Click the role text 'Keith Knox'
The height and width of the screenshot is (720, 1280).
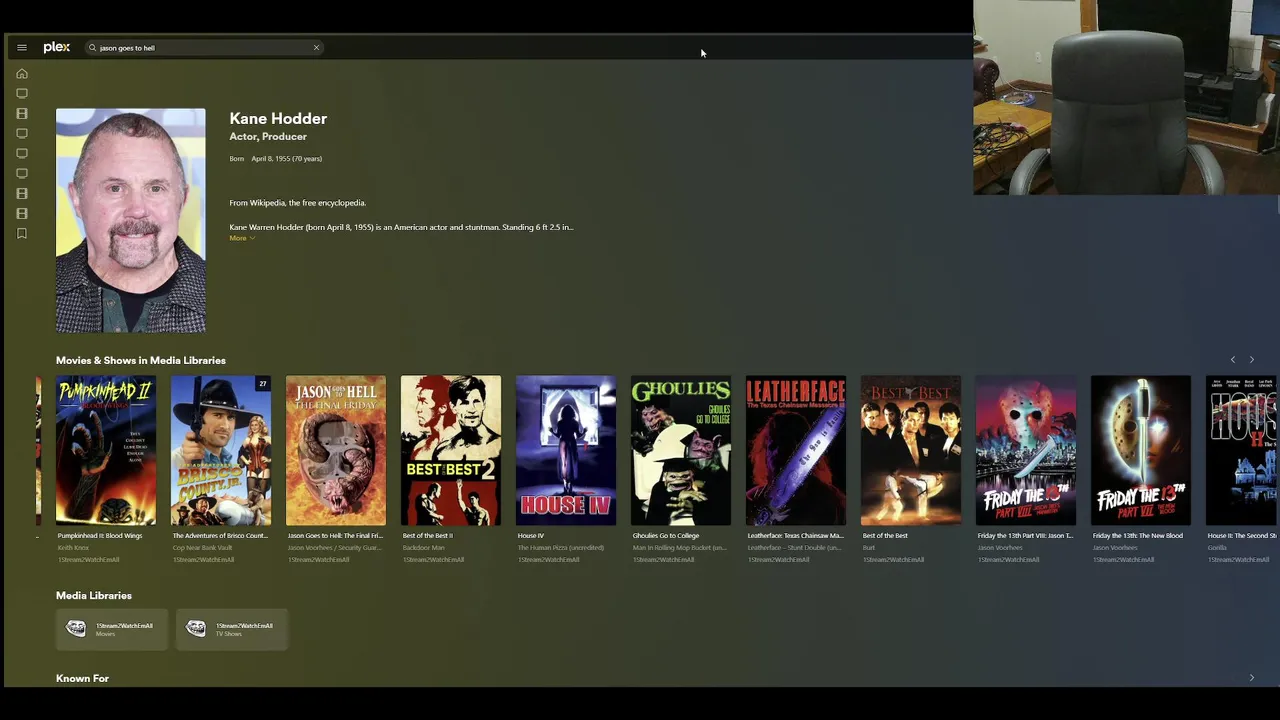point(73,548)
